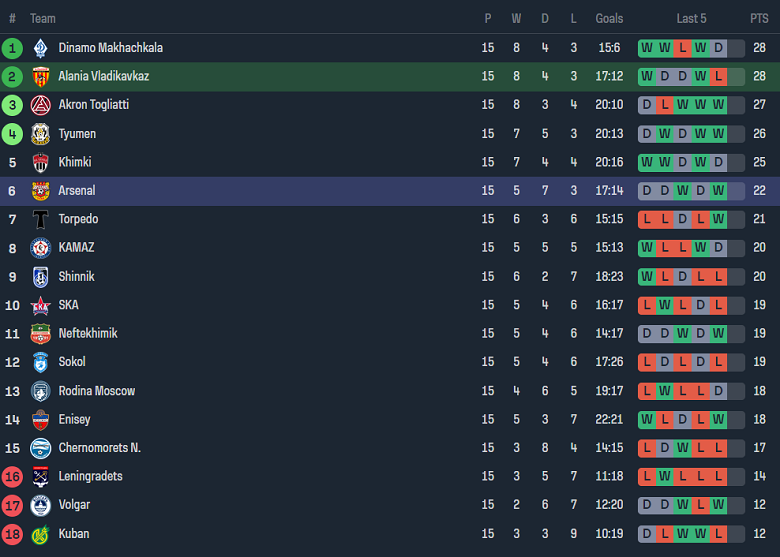The height and width of the screenshot is (557, 780).
Task: Open the Khimki team page link
Action: (x=75, y=162)
